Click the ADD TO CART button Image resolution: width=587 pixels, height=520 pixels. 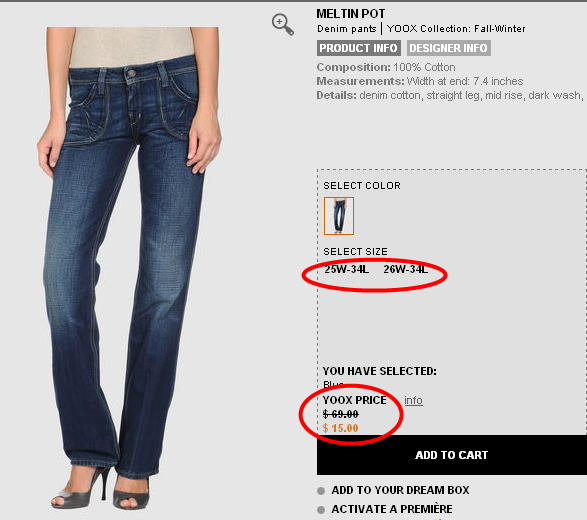(452, 455)
